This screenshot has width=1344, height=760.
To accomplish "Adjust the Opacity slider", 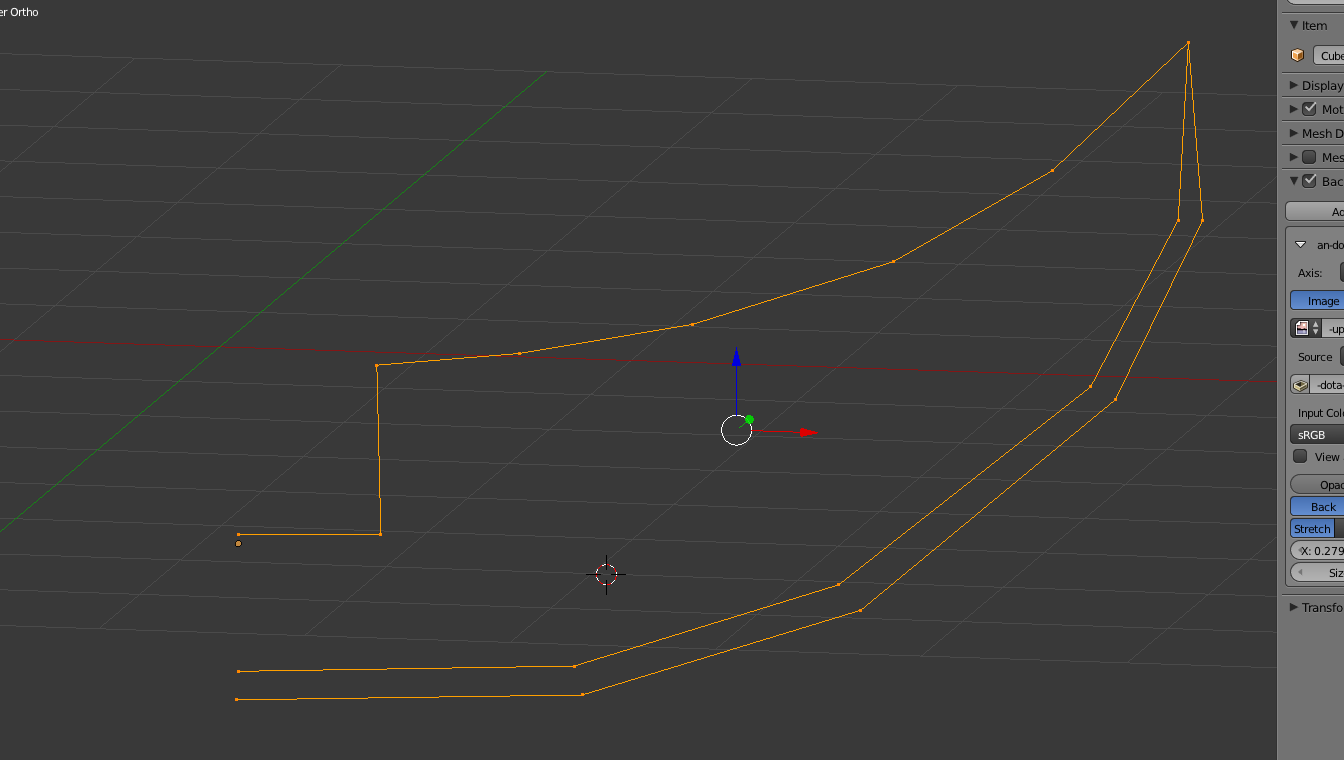I will 1317,484.
